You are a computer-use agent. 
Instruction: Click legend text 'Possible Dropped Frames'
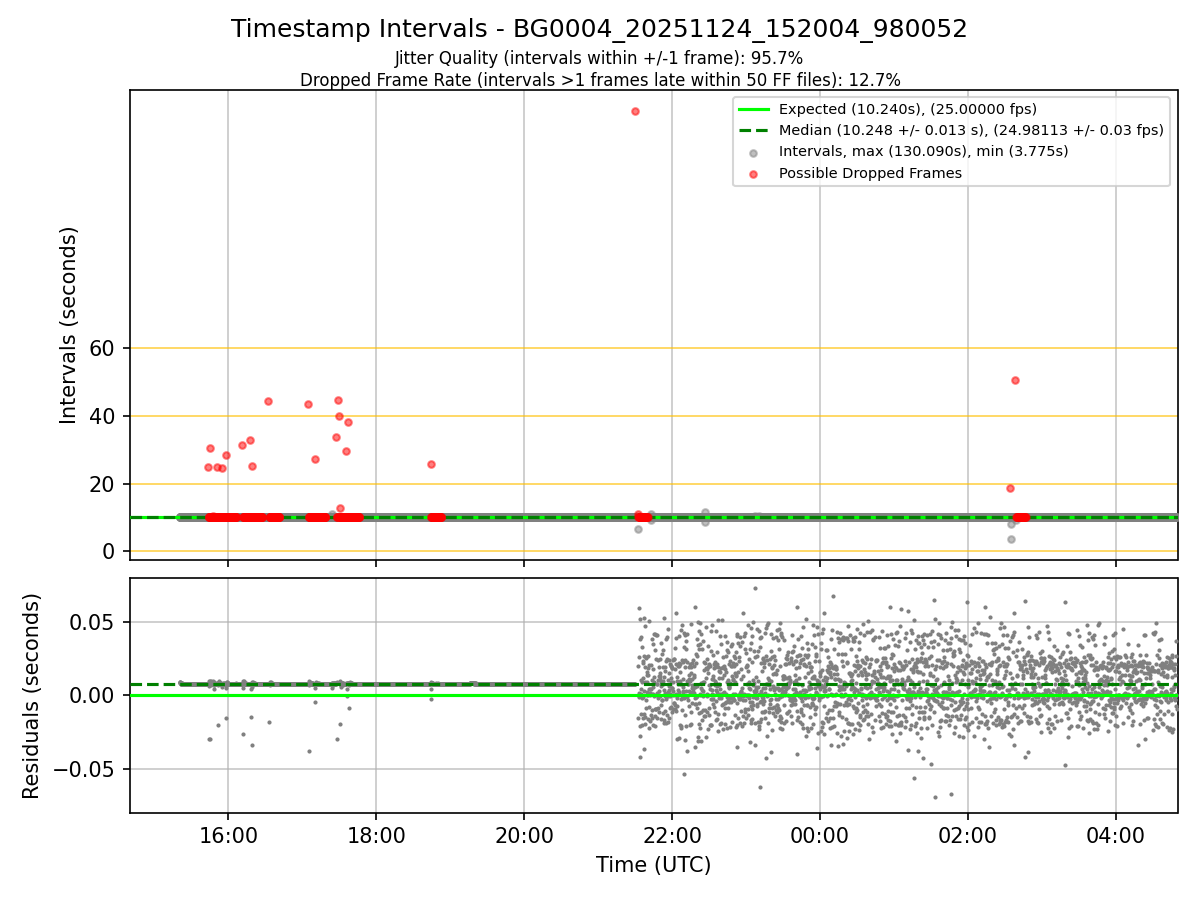(870, 173)
